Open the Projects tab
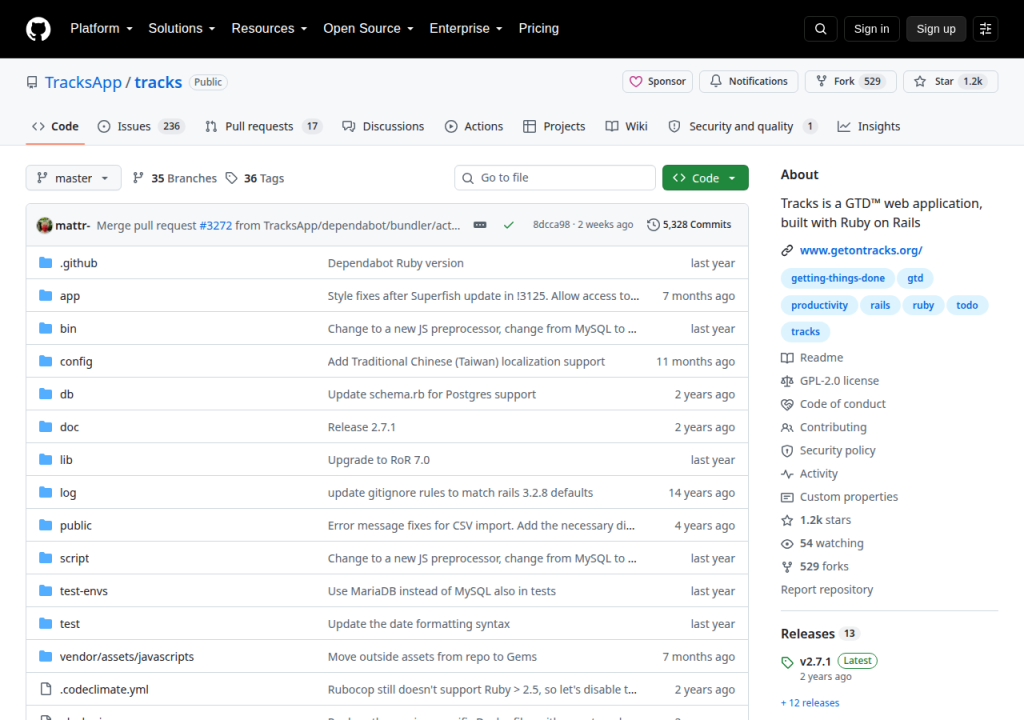This screenshot has width=1024, height=720. click(x=554, y=126)
